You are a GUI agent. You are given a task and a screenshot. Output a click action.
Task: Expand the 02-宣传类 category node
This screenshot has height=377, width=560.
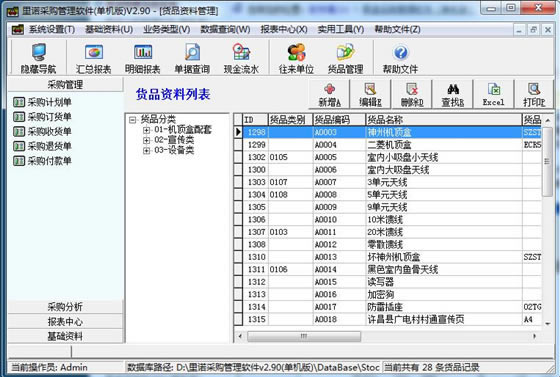[x=146, y=140]
